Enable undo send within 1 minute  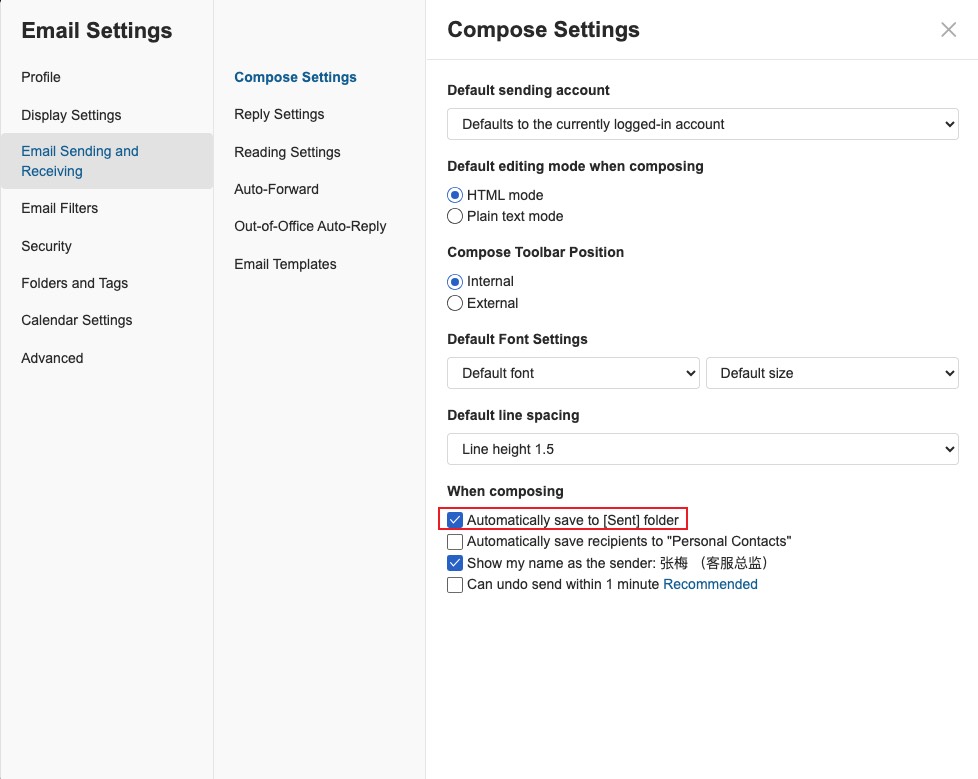pos(455,584)
